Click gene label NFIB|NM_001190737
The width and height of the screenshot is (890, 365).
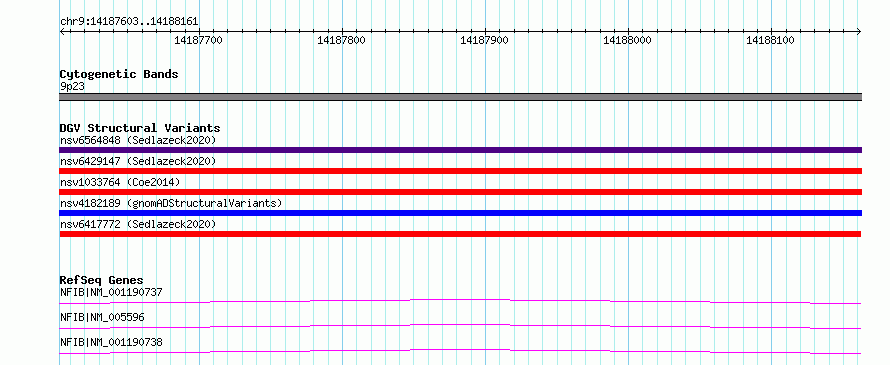(111, 292)
